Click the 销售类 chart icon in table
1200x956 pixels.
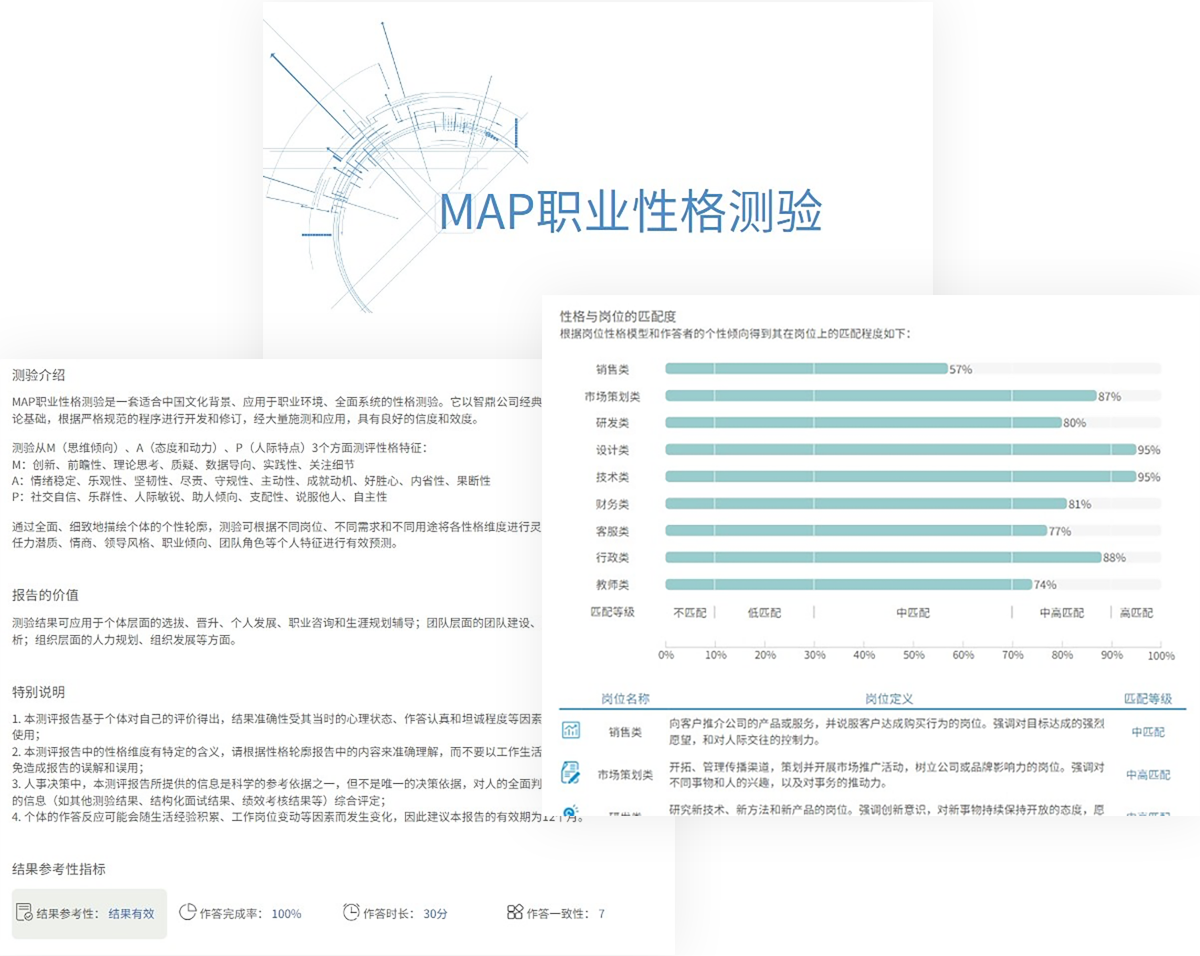571,731
